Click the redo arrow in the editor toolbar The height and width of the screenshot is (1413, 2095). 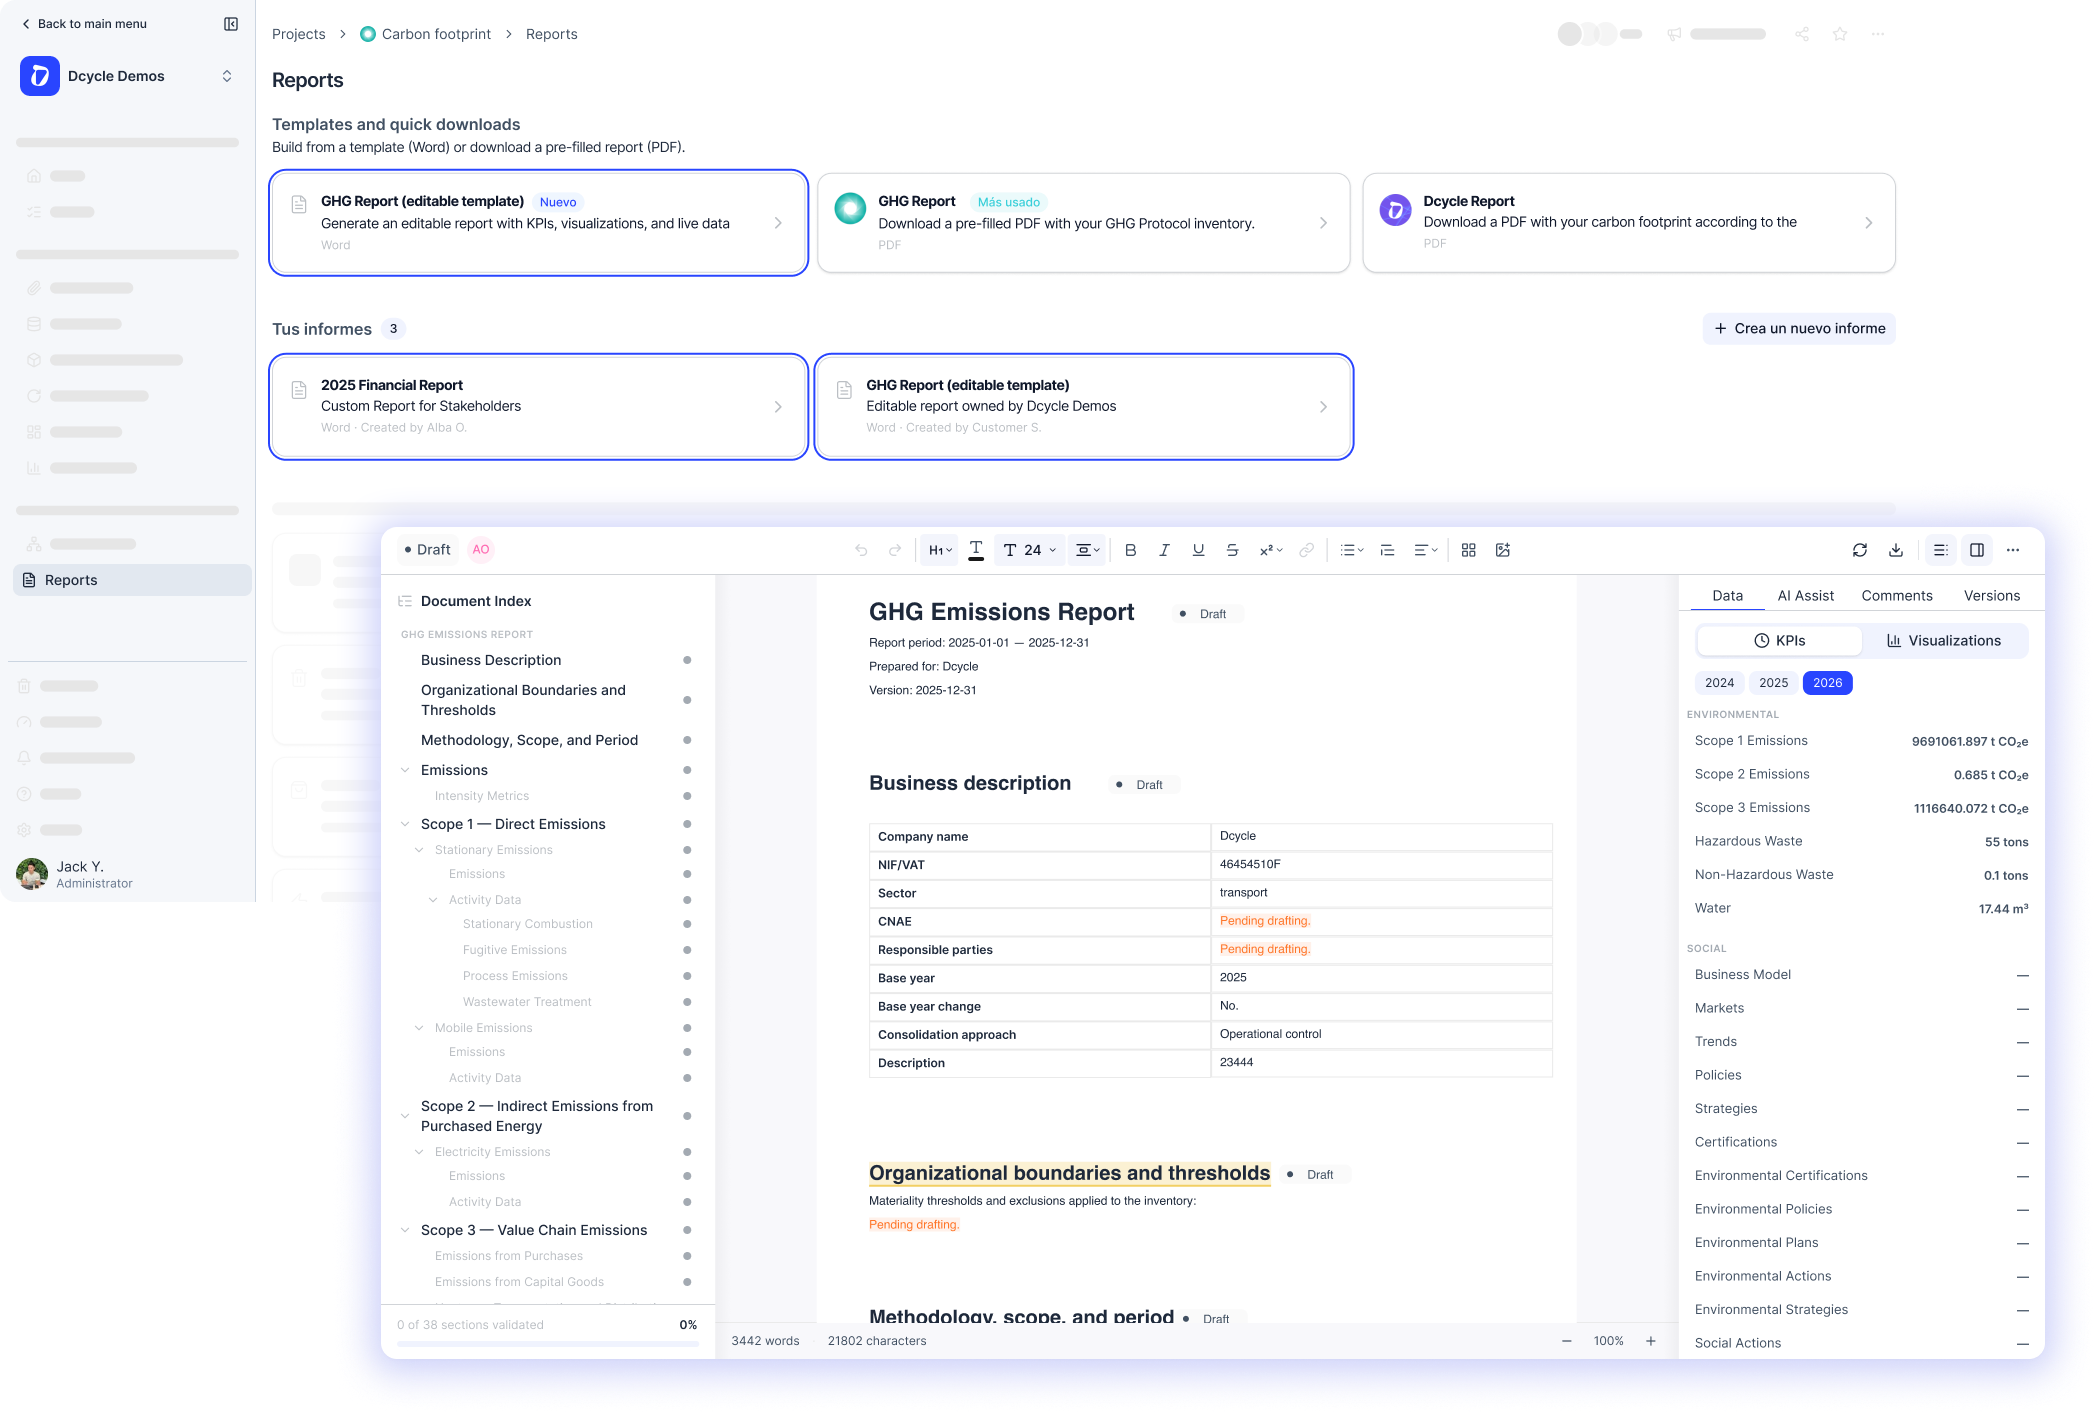click(895, 550)
